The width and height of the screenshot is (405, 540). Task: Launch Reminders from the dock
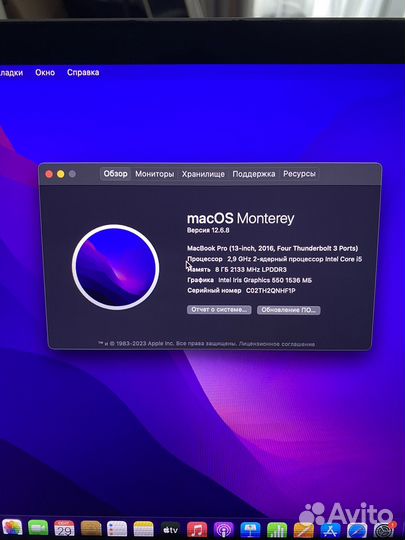[117, 529]
